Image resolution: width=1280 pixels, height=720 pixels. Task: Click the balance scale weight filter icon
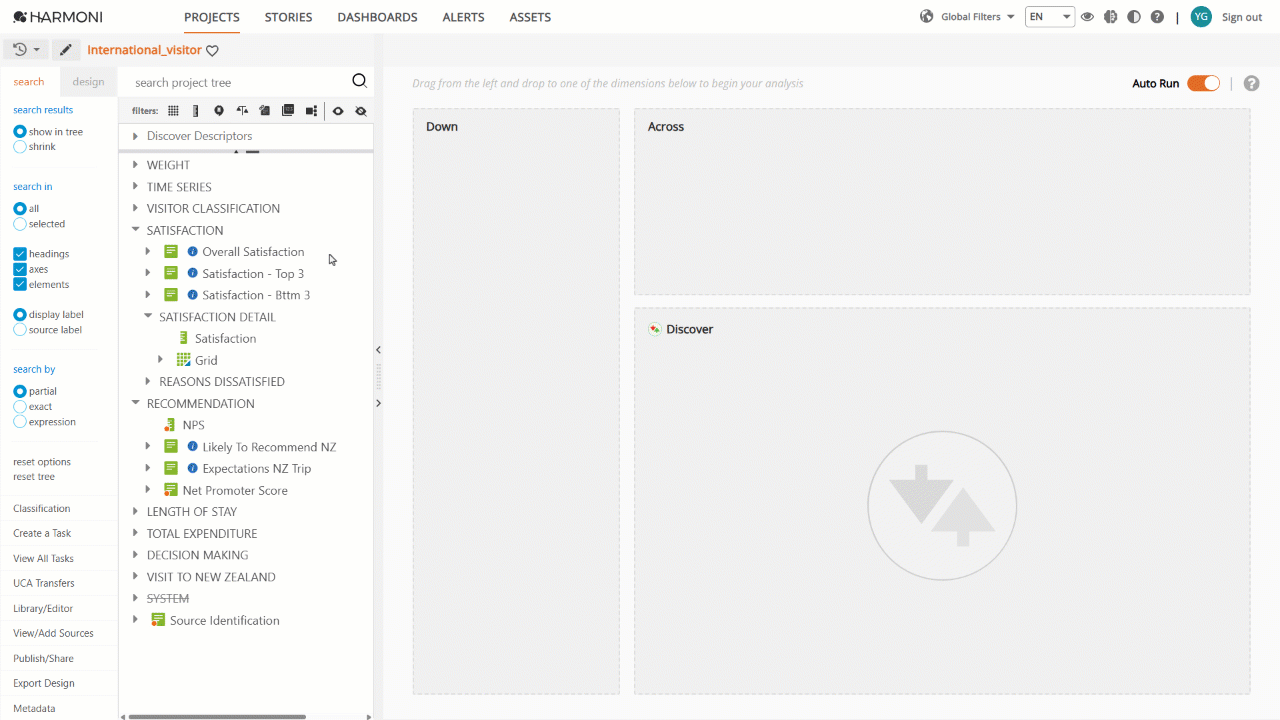[242, 111]
